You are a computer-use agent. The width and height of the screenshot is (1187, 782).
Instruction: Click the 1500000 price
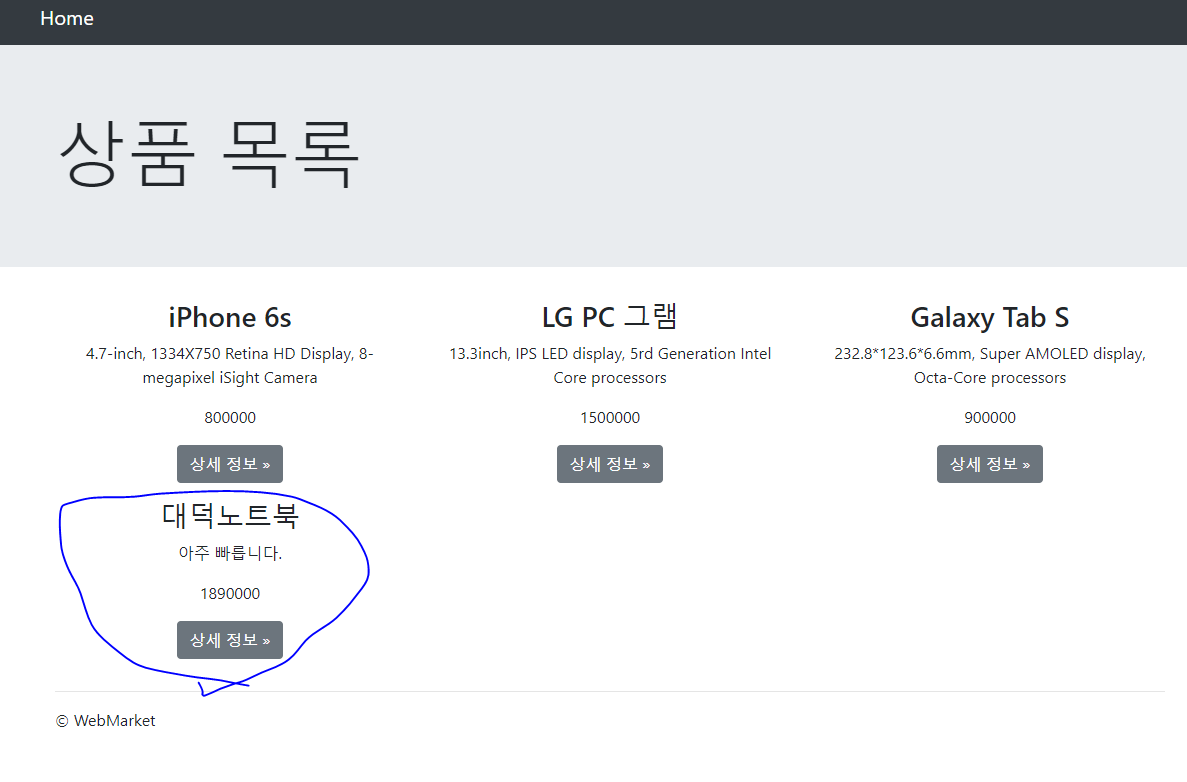pos(610,418)
